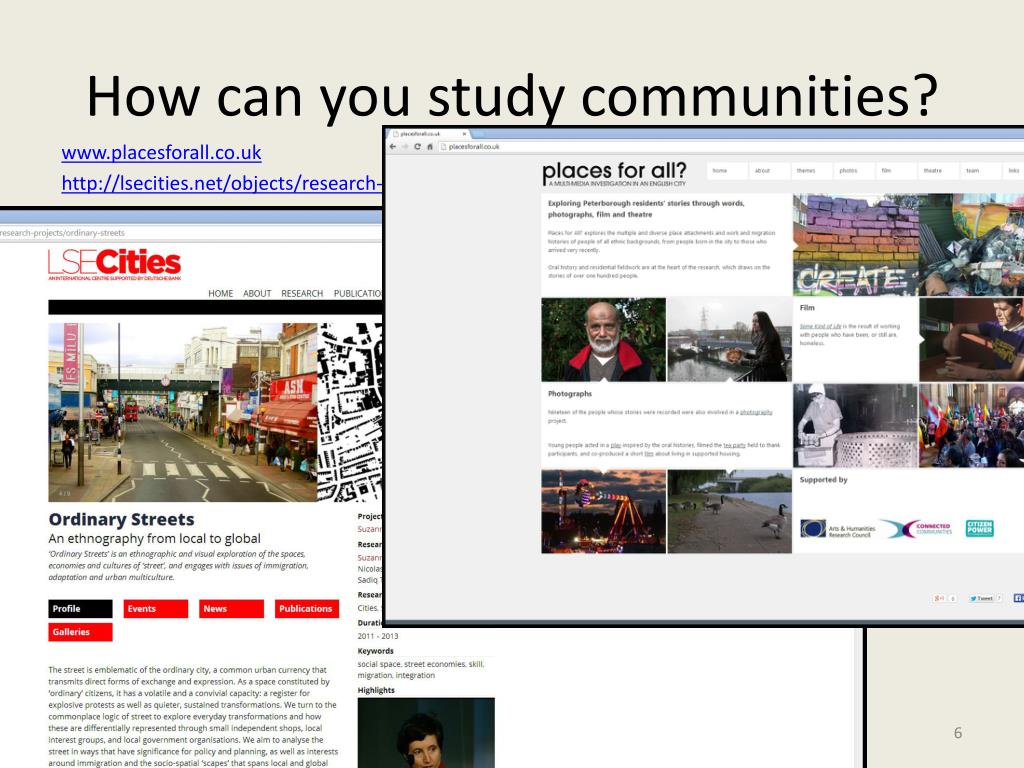Reload the placesforall.co.uk page
Image resolution: width=1024 pixels, height=768 pixels.
[x=417, y=146]
